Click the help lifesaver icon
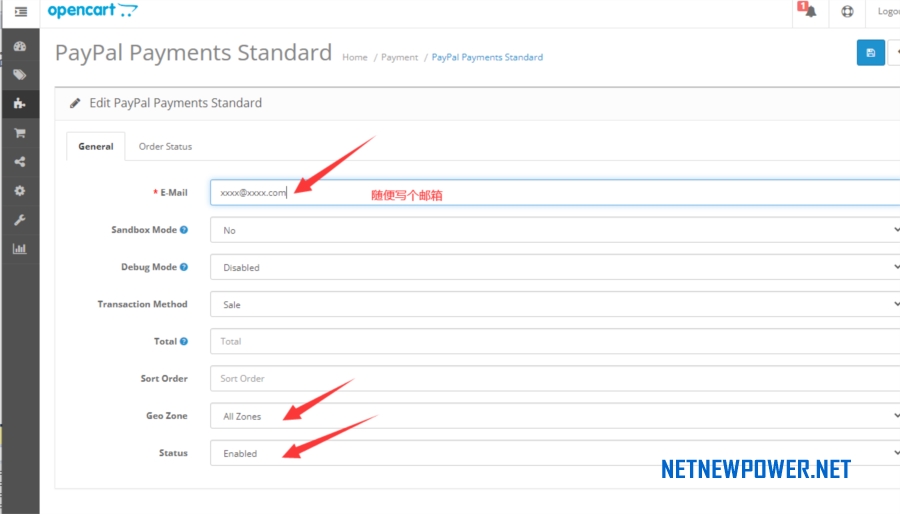This screenshot has width=900, height=514. click(x=847, y=11)
